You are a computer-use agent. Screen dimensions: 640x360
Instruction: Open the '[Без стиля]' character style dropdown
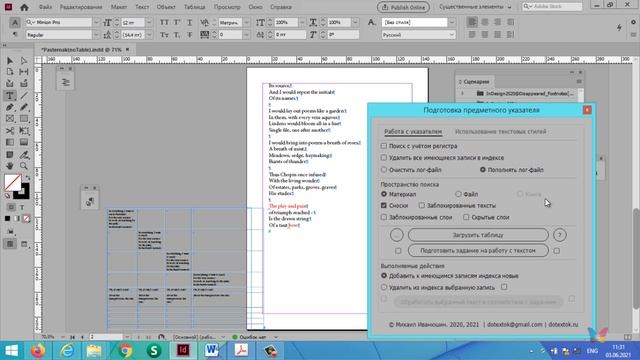point(451,22)
